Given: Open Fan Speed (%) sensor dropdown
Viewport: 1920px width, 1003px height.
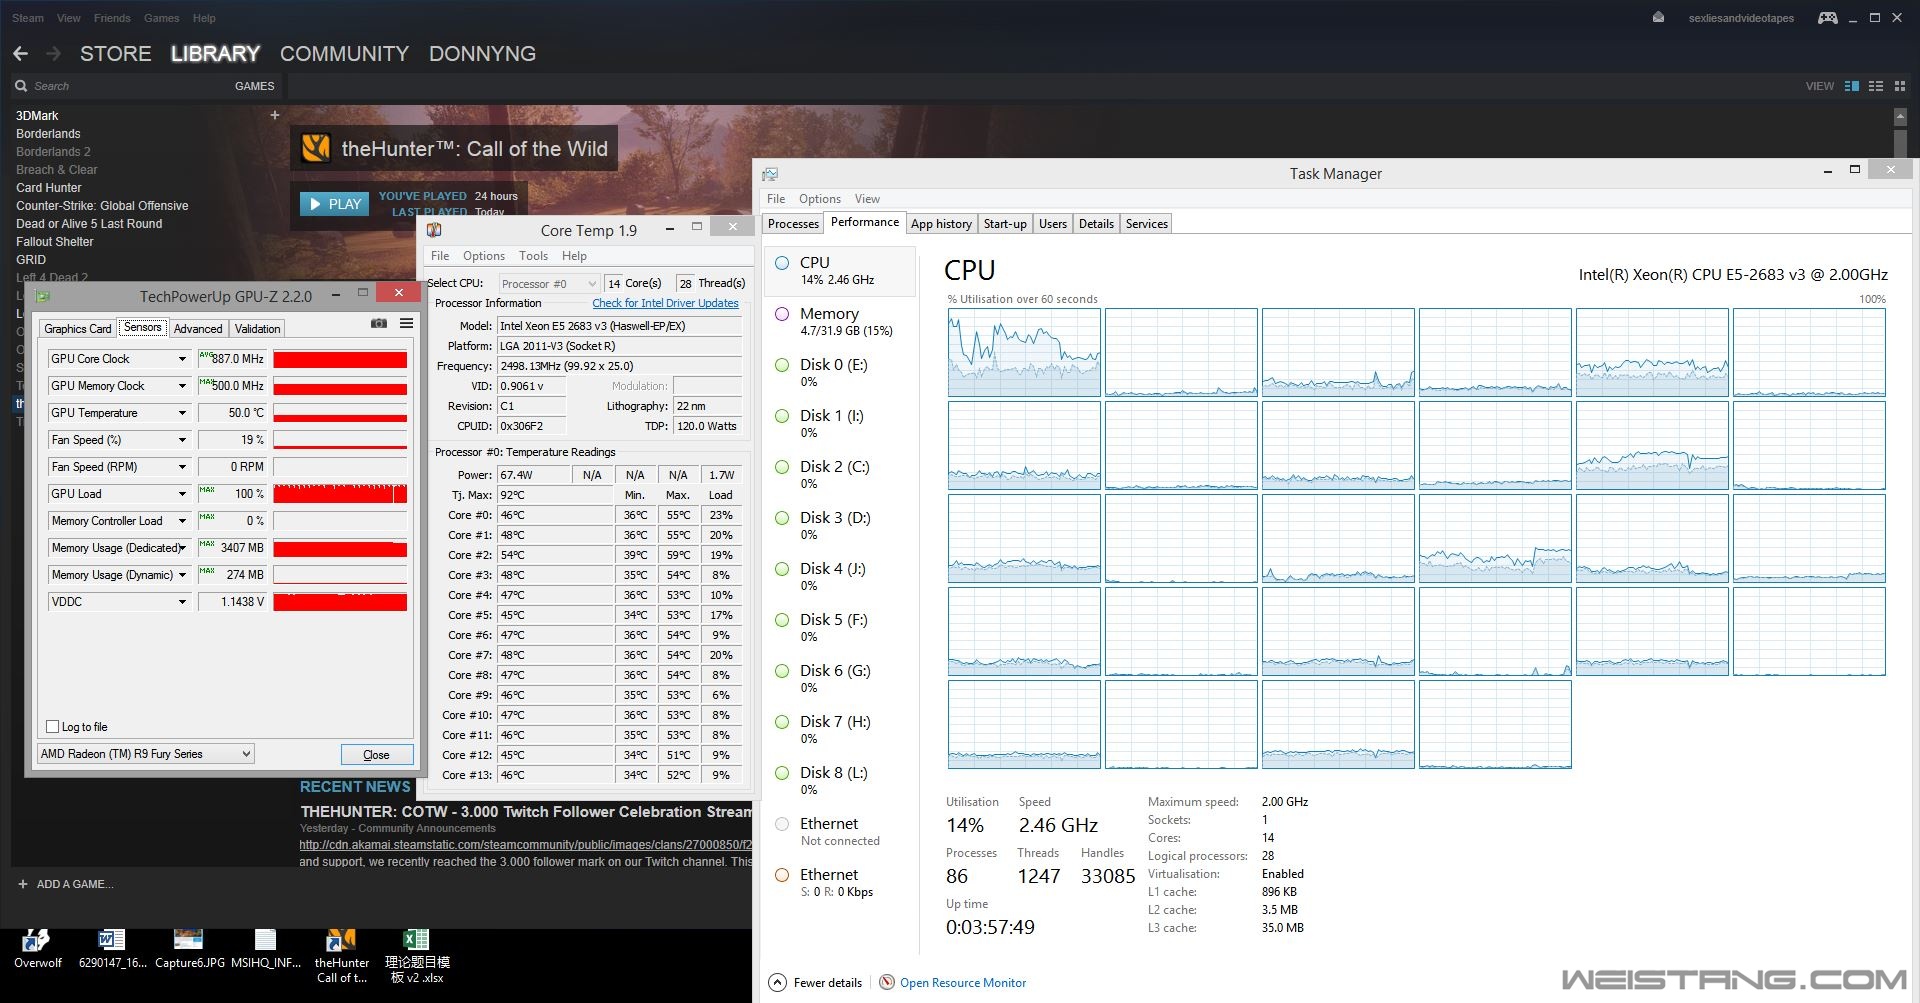Looking at the screenshot, I should coord(182,440).
